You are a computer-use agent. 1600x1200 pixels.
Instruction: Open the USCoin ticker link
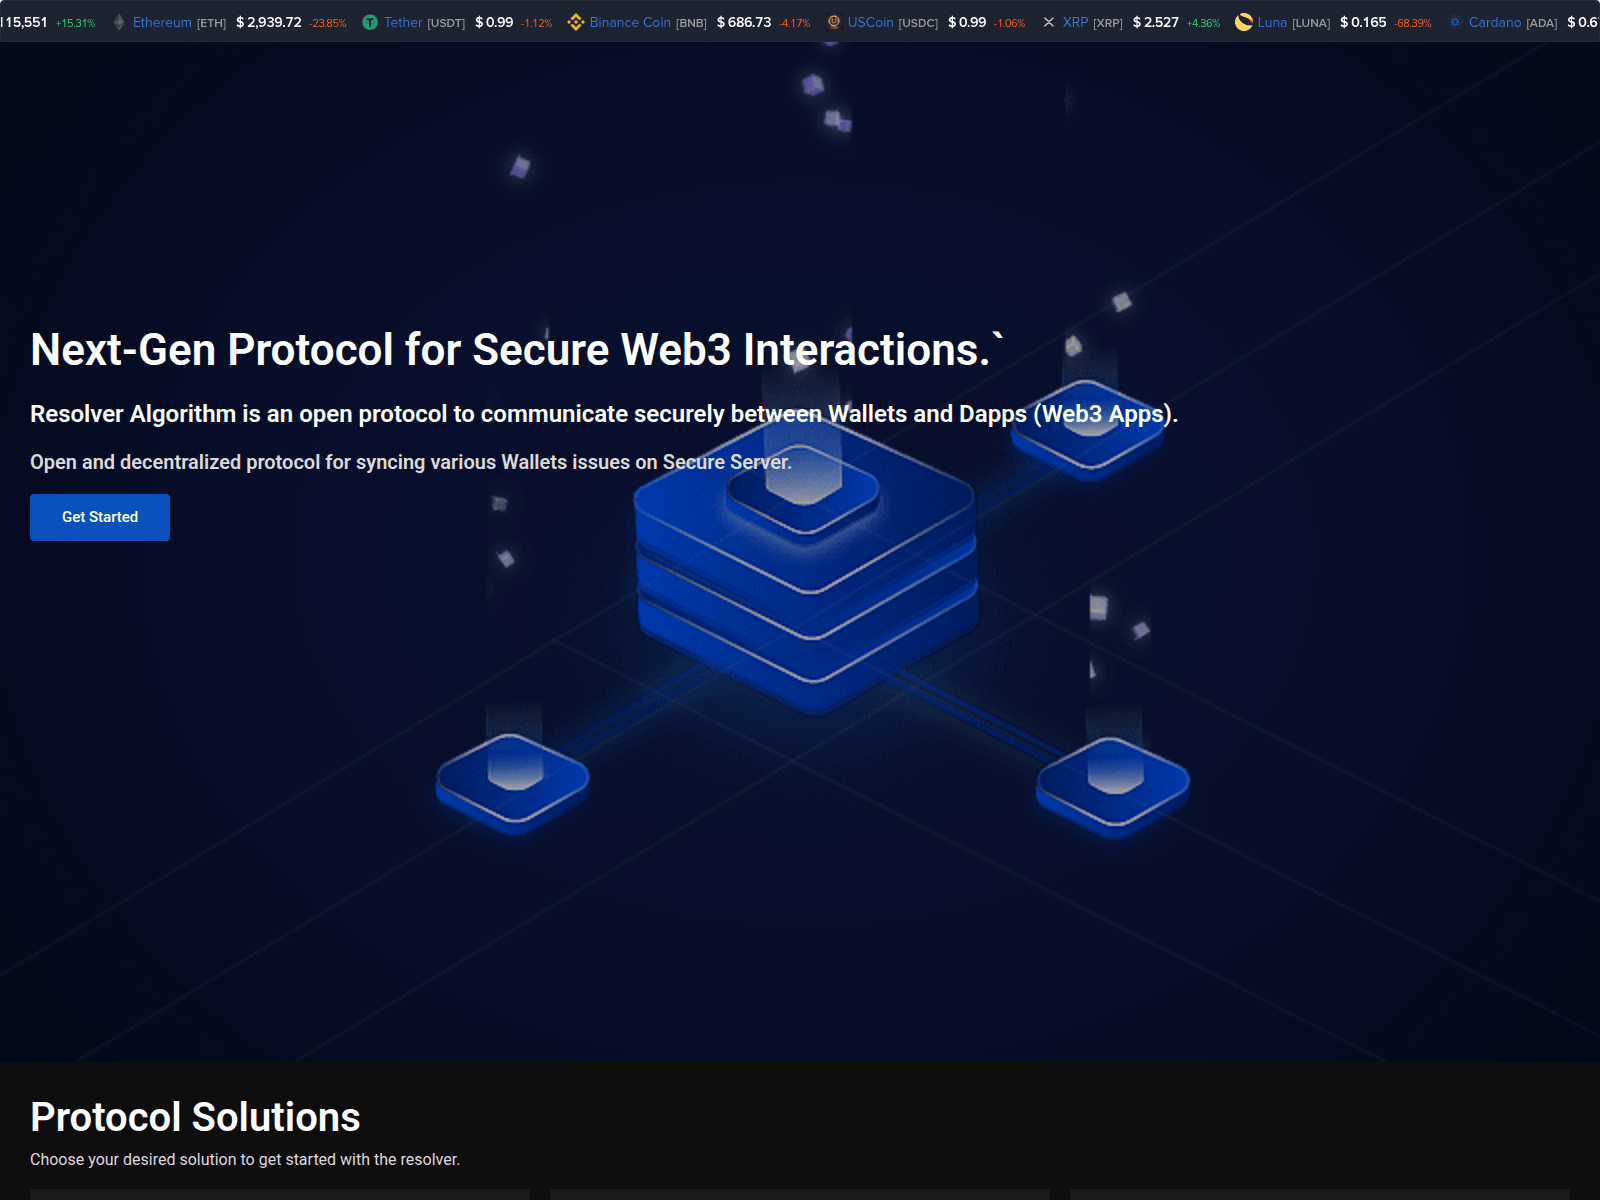pyautogui.click(x=871, y=22)
